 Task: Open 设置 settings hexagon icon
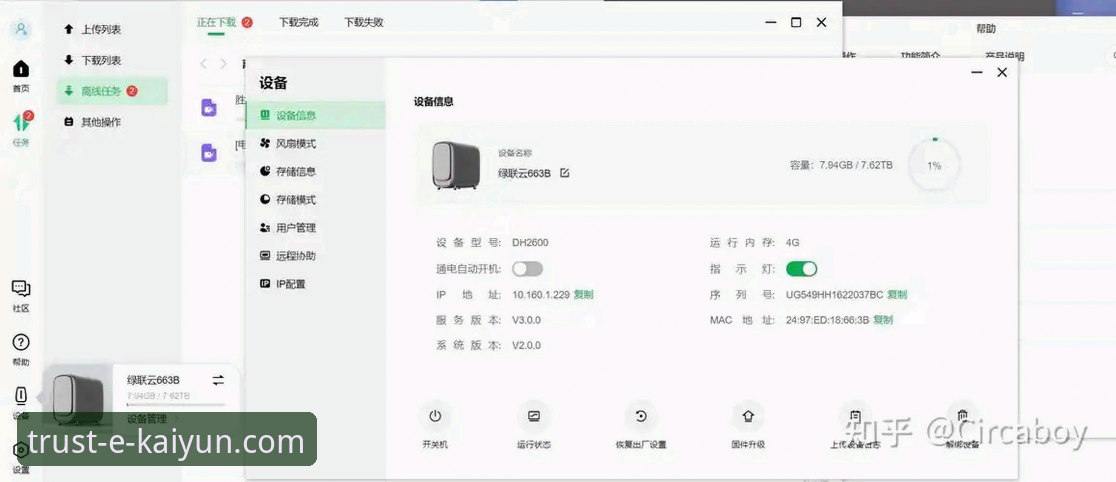click(21, 451)
